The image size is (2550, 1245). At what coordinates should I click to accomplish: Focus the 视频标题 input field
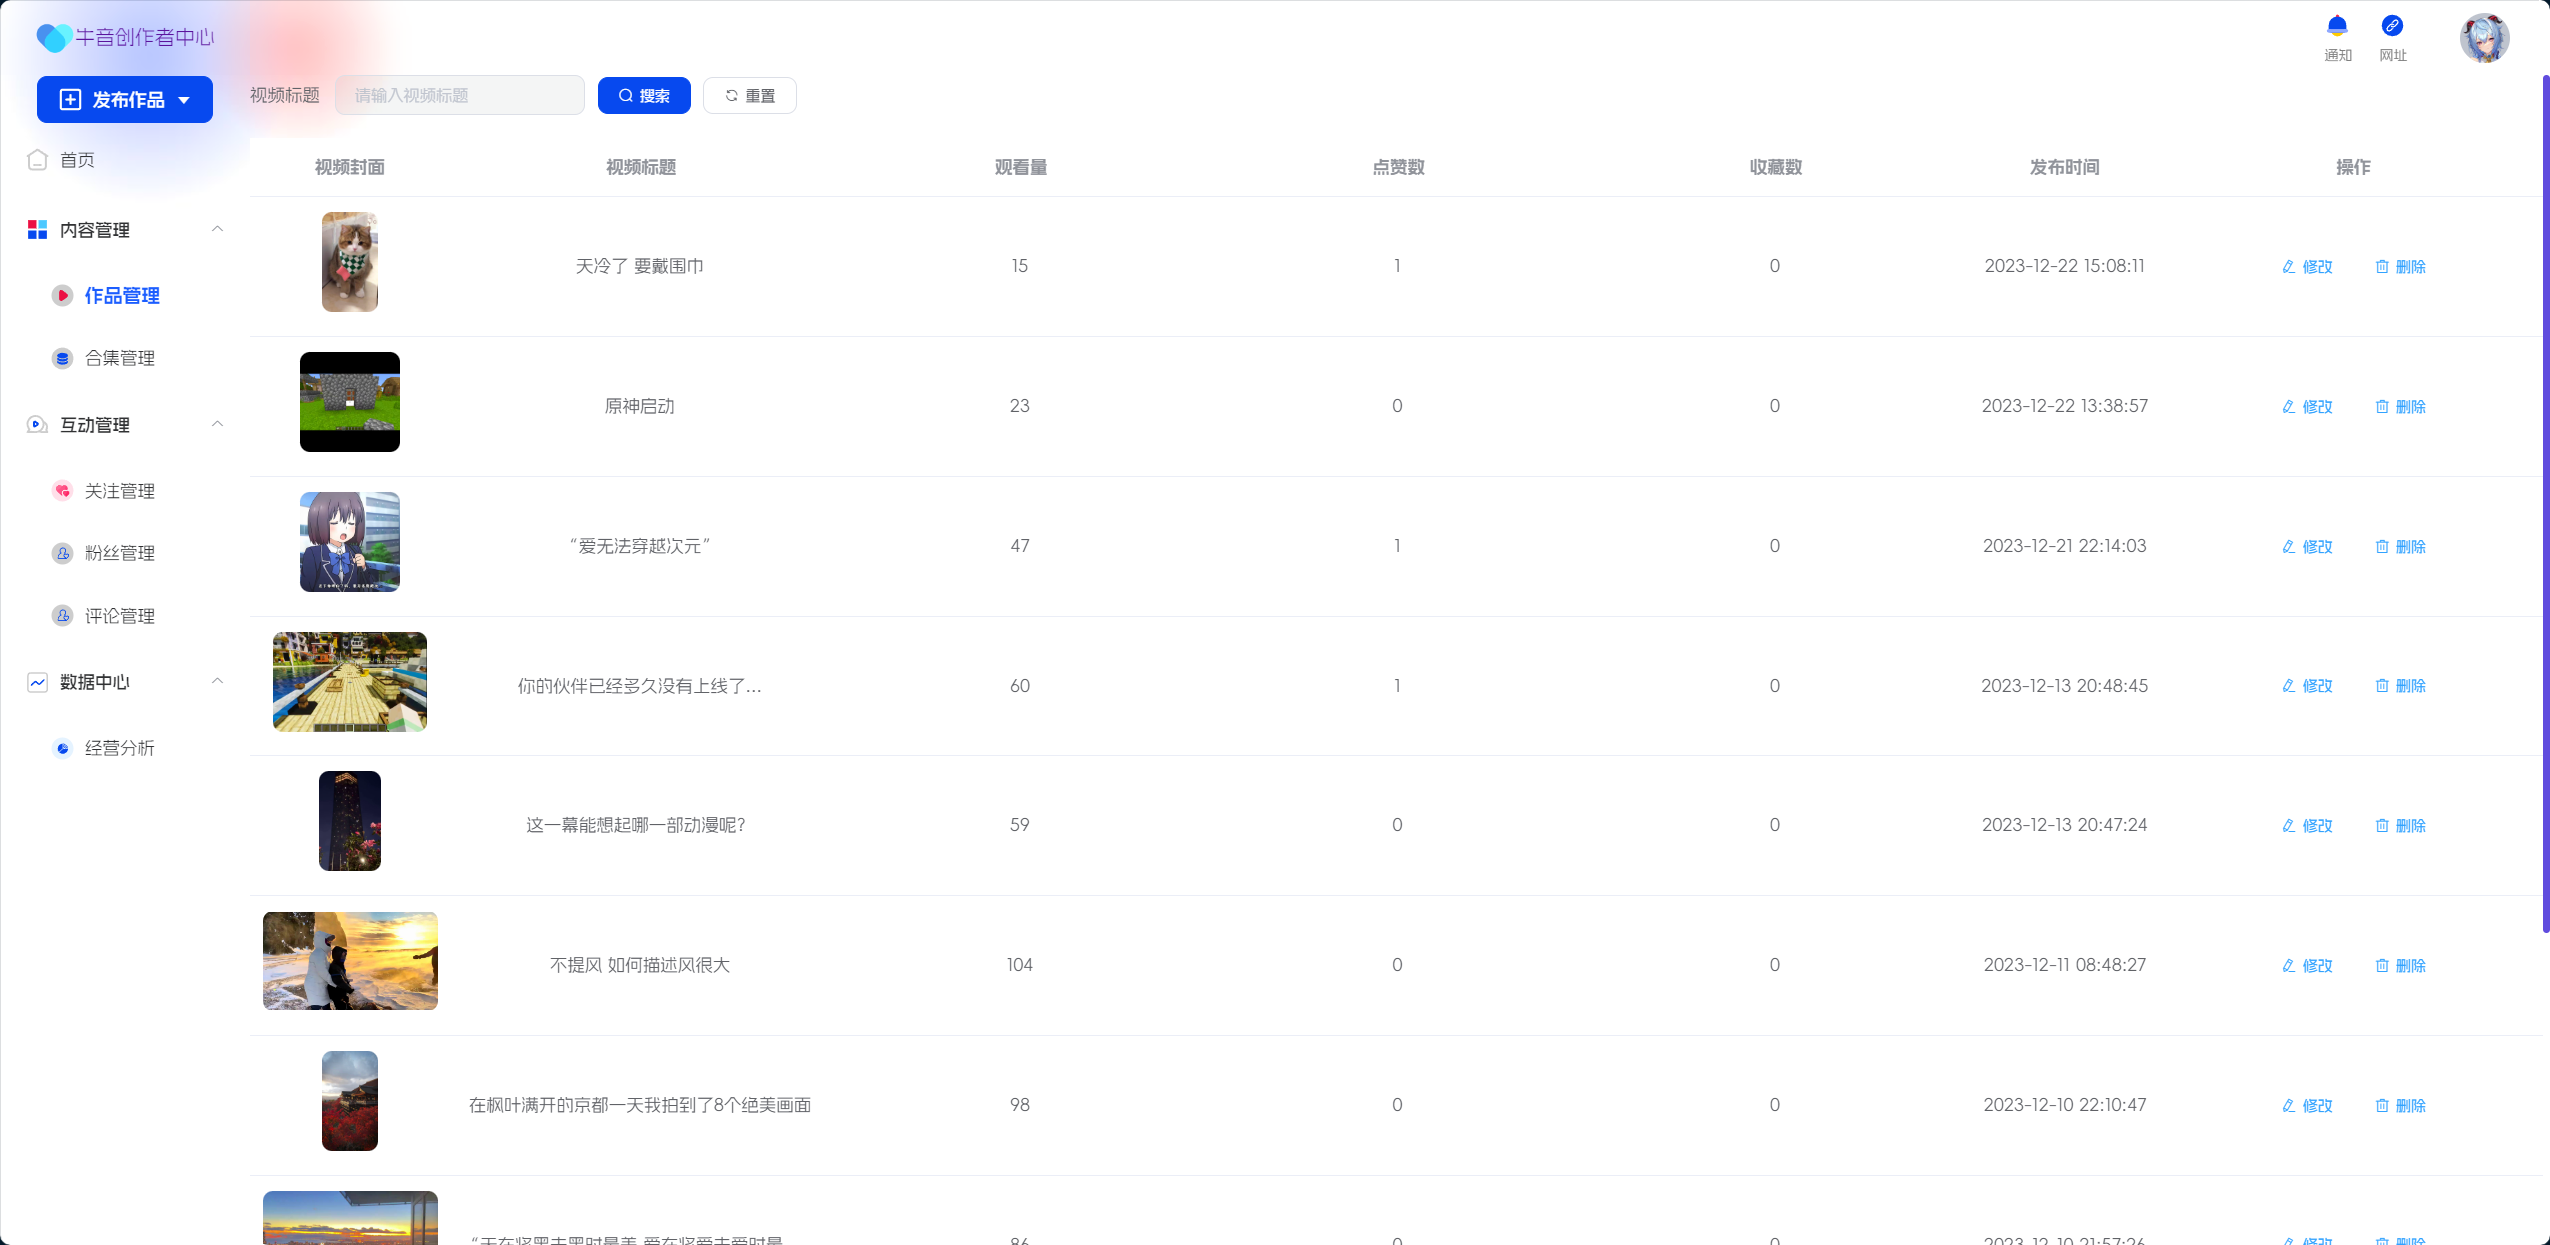coord(459,96)
